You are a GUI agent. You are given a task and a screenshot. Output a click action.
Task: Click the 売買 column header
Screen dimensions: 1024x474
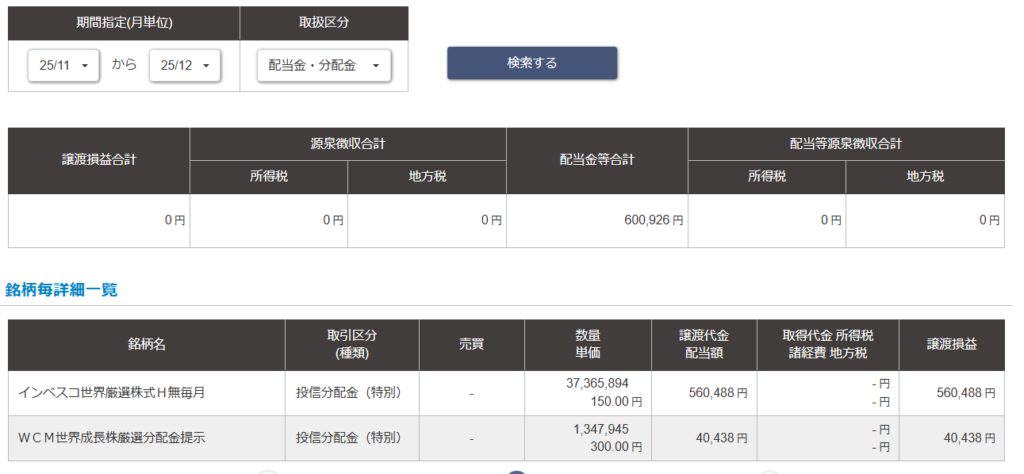(471, 344)
